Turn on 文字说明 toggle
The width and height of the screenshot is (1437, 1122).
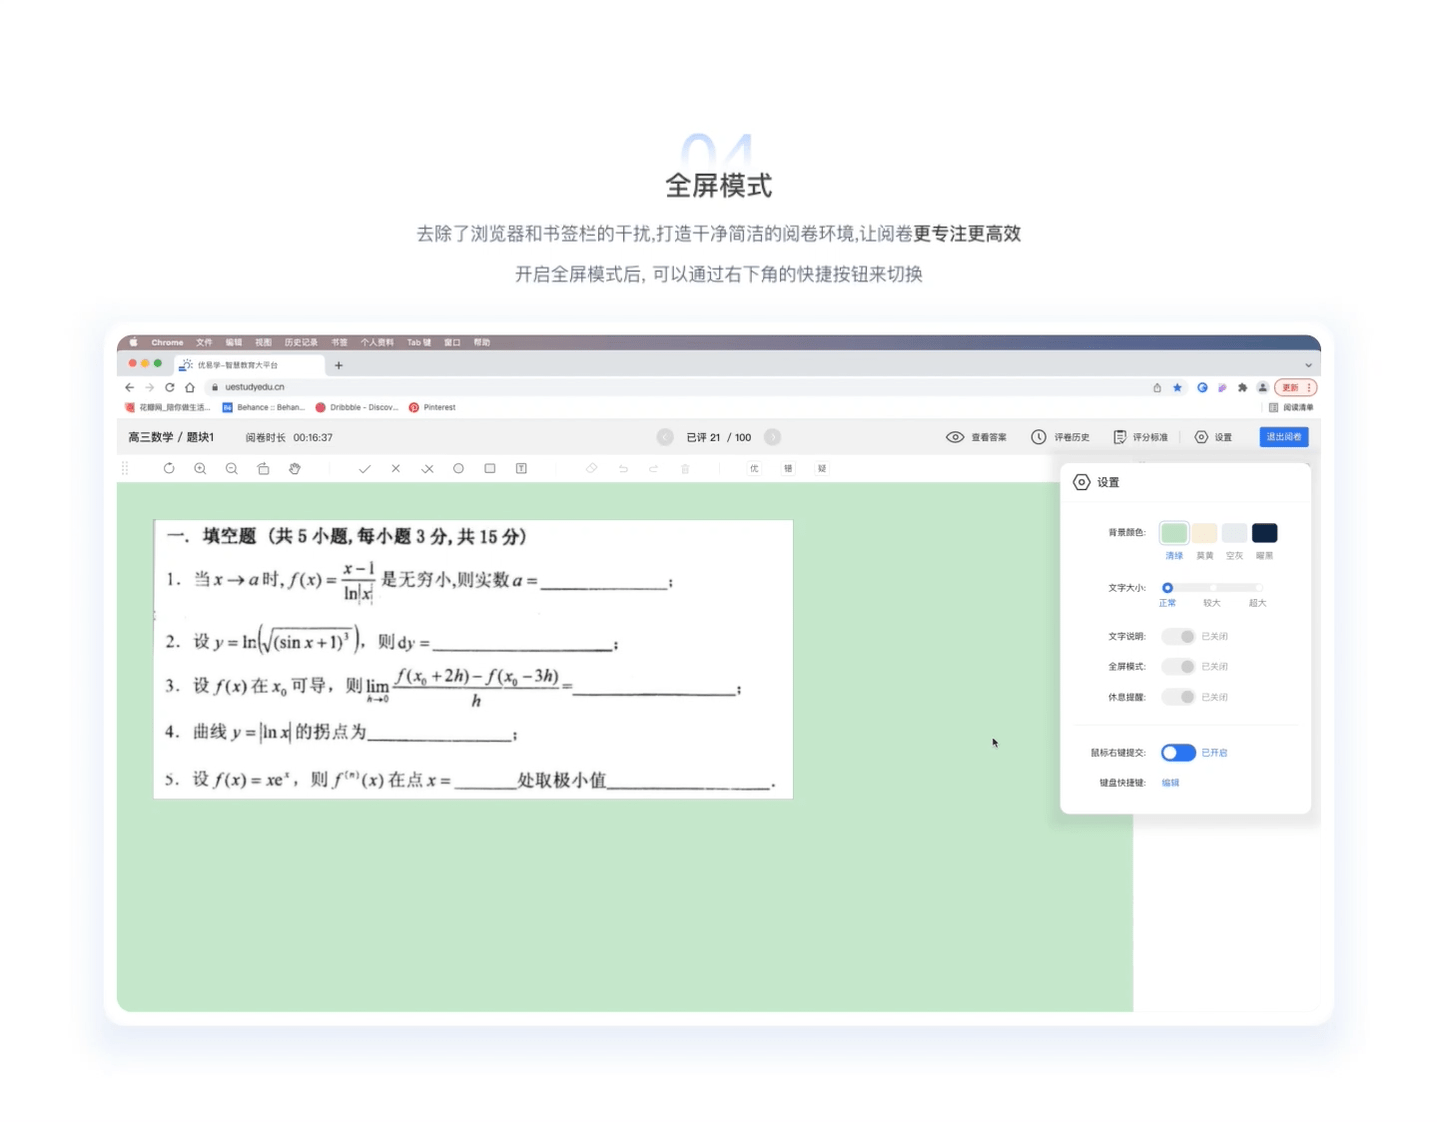1178,636
